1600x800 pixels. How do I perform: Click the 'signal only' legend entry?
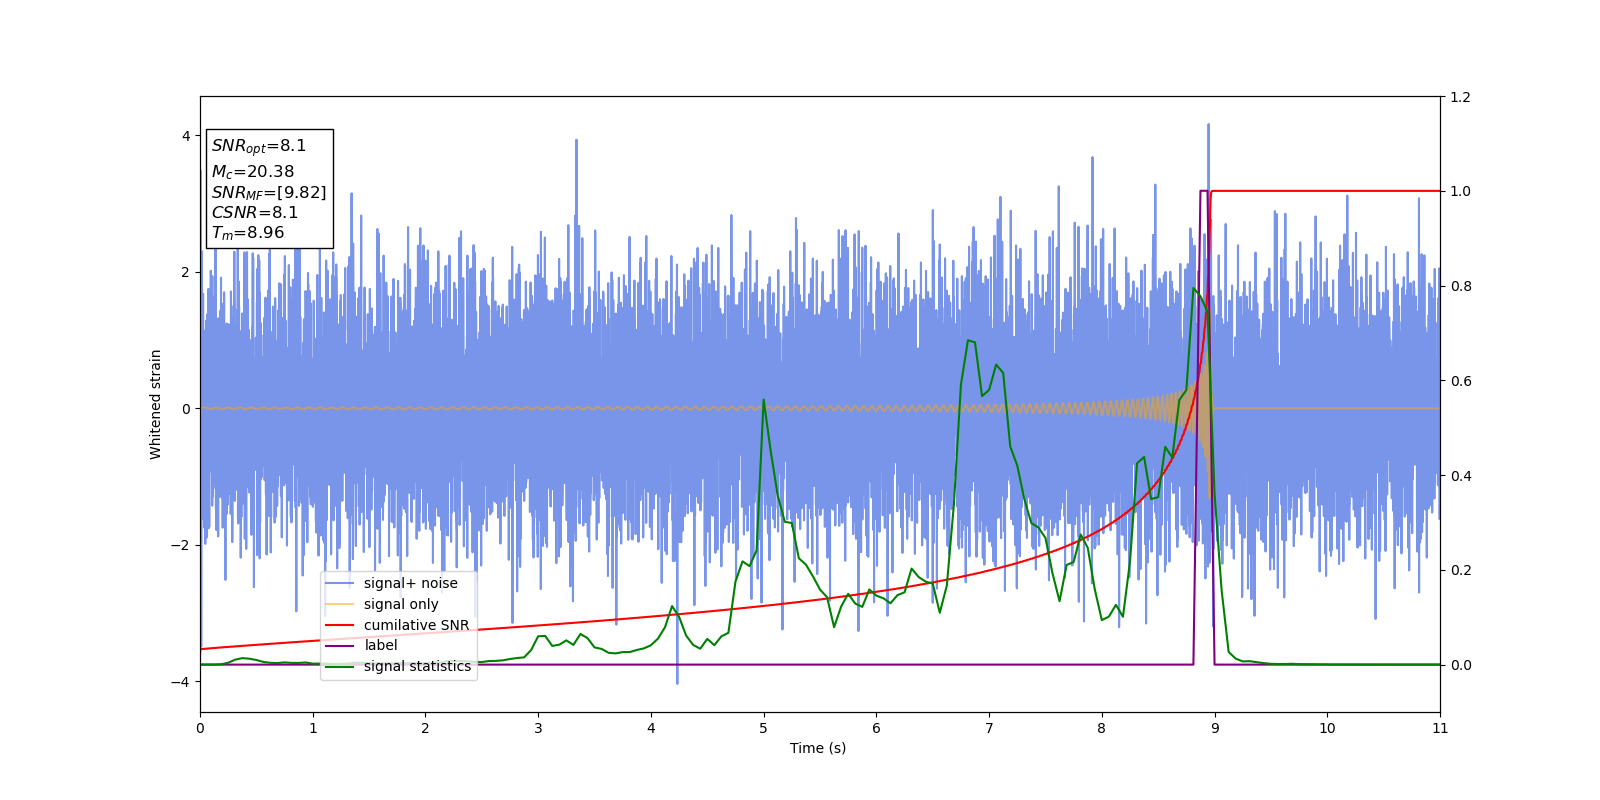tap(401, 604)
